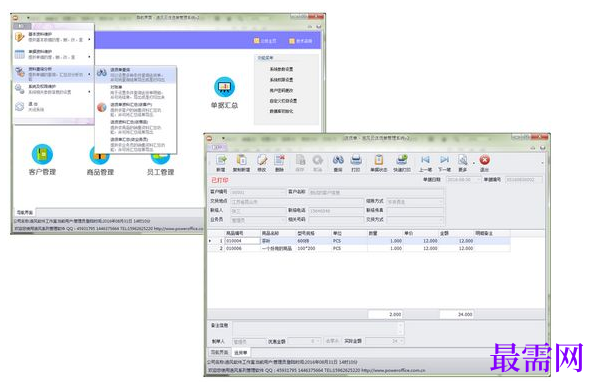
Task: Click the 24.000 total amount cell
Action: point(457,314)
